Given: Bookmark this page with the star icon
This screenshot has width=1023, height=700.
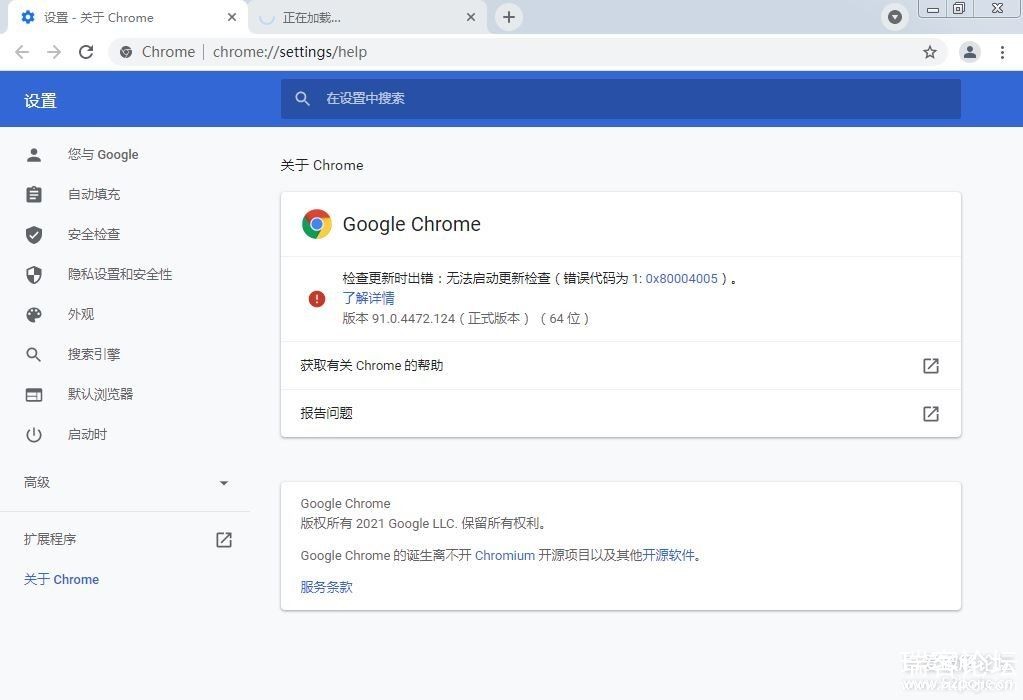Looking at the screenshot, I should [930, 52].
